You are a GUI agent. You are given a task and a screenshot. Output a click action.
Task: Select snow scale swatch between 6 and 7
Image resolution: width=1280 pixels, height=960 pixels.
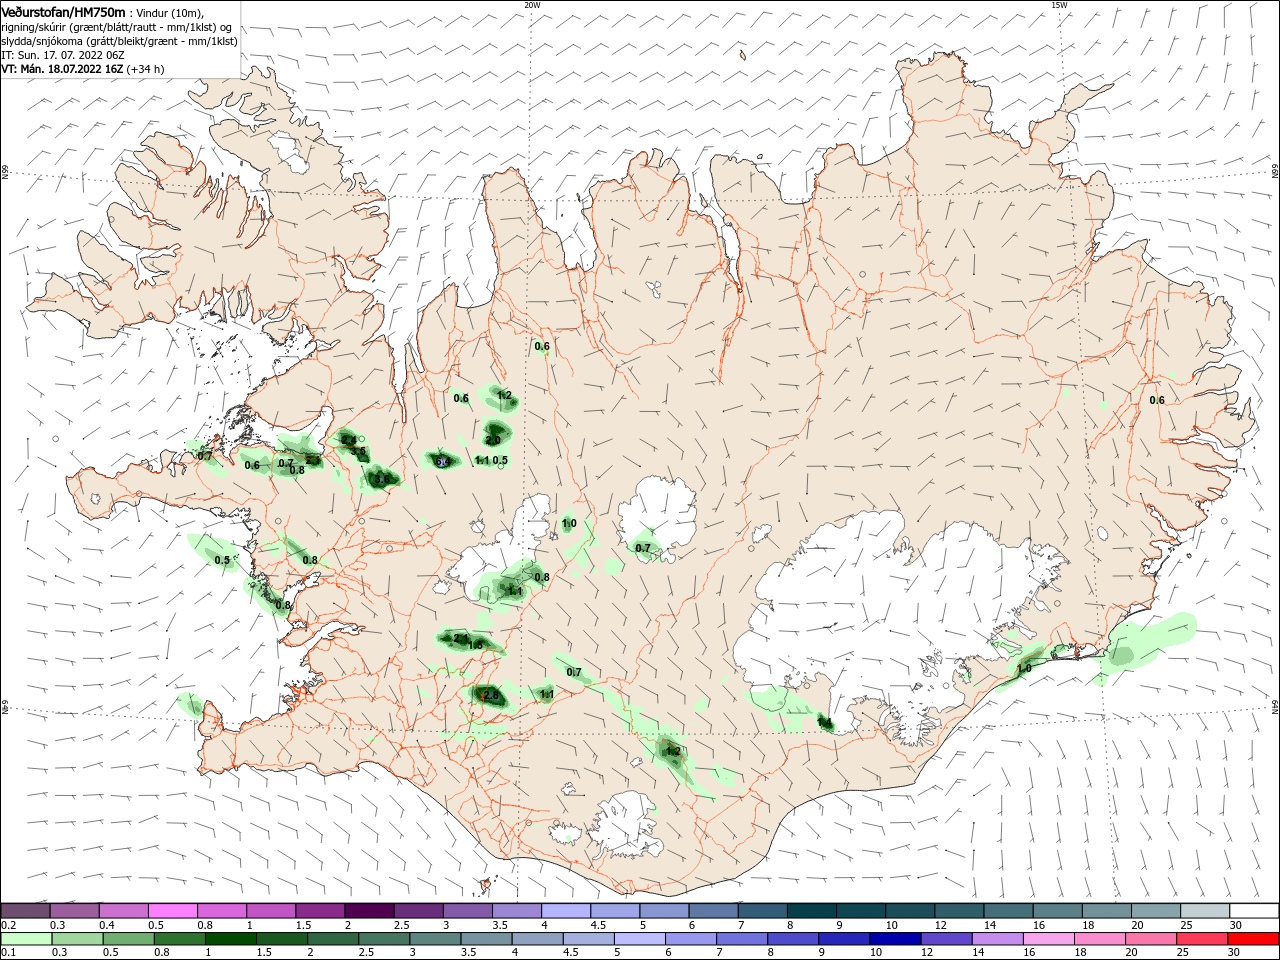[x=712, y=910]
